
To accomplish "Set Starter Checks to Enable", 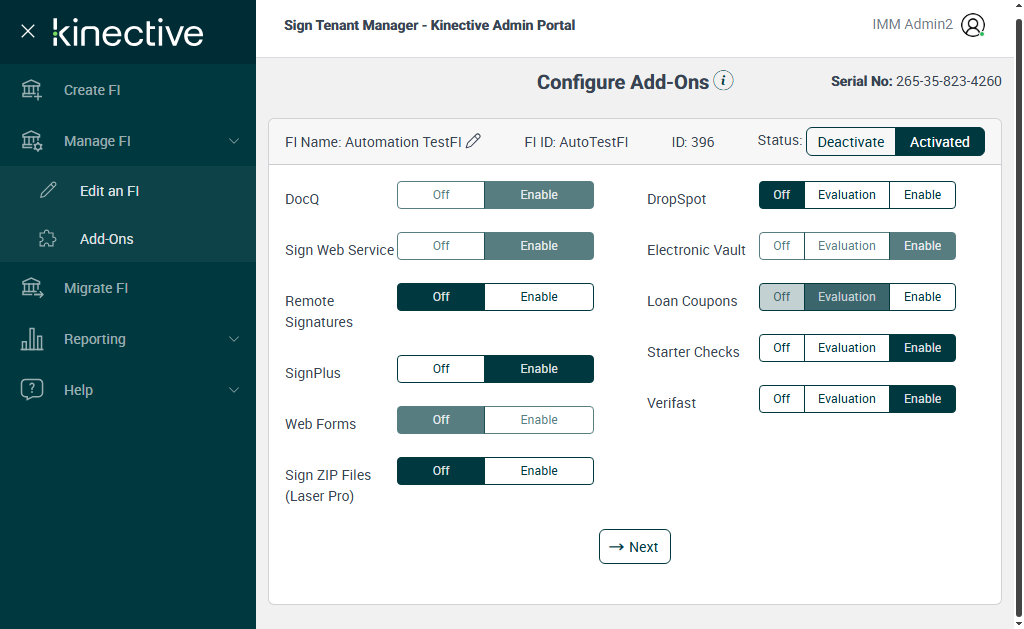I will point(922,347).
